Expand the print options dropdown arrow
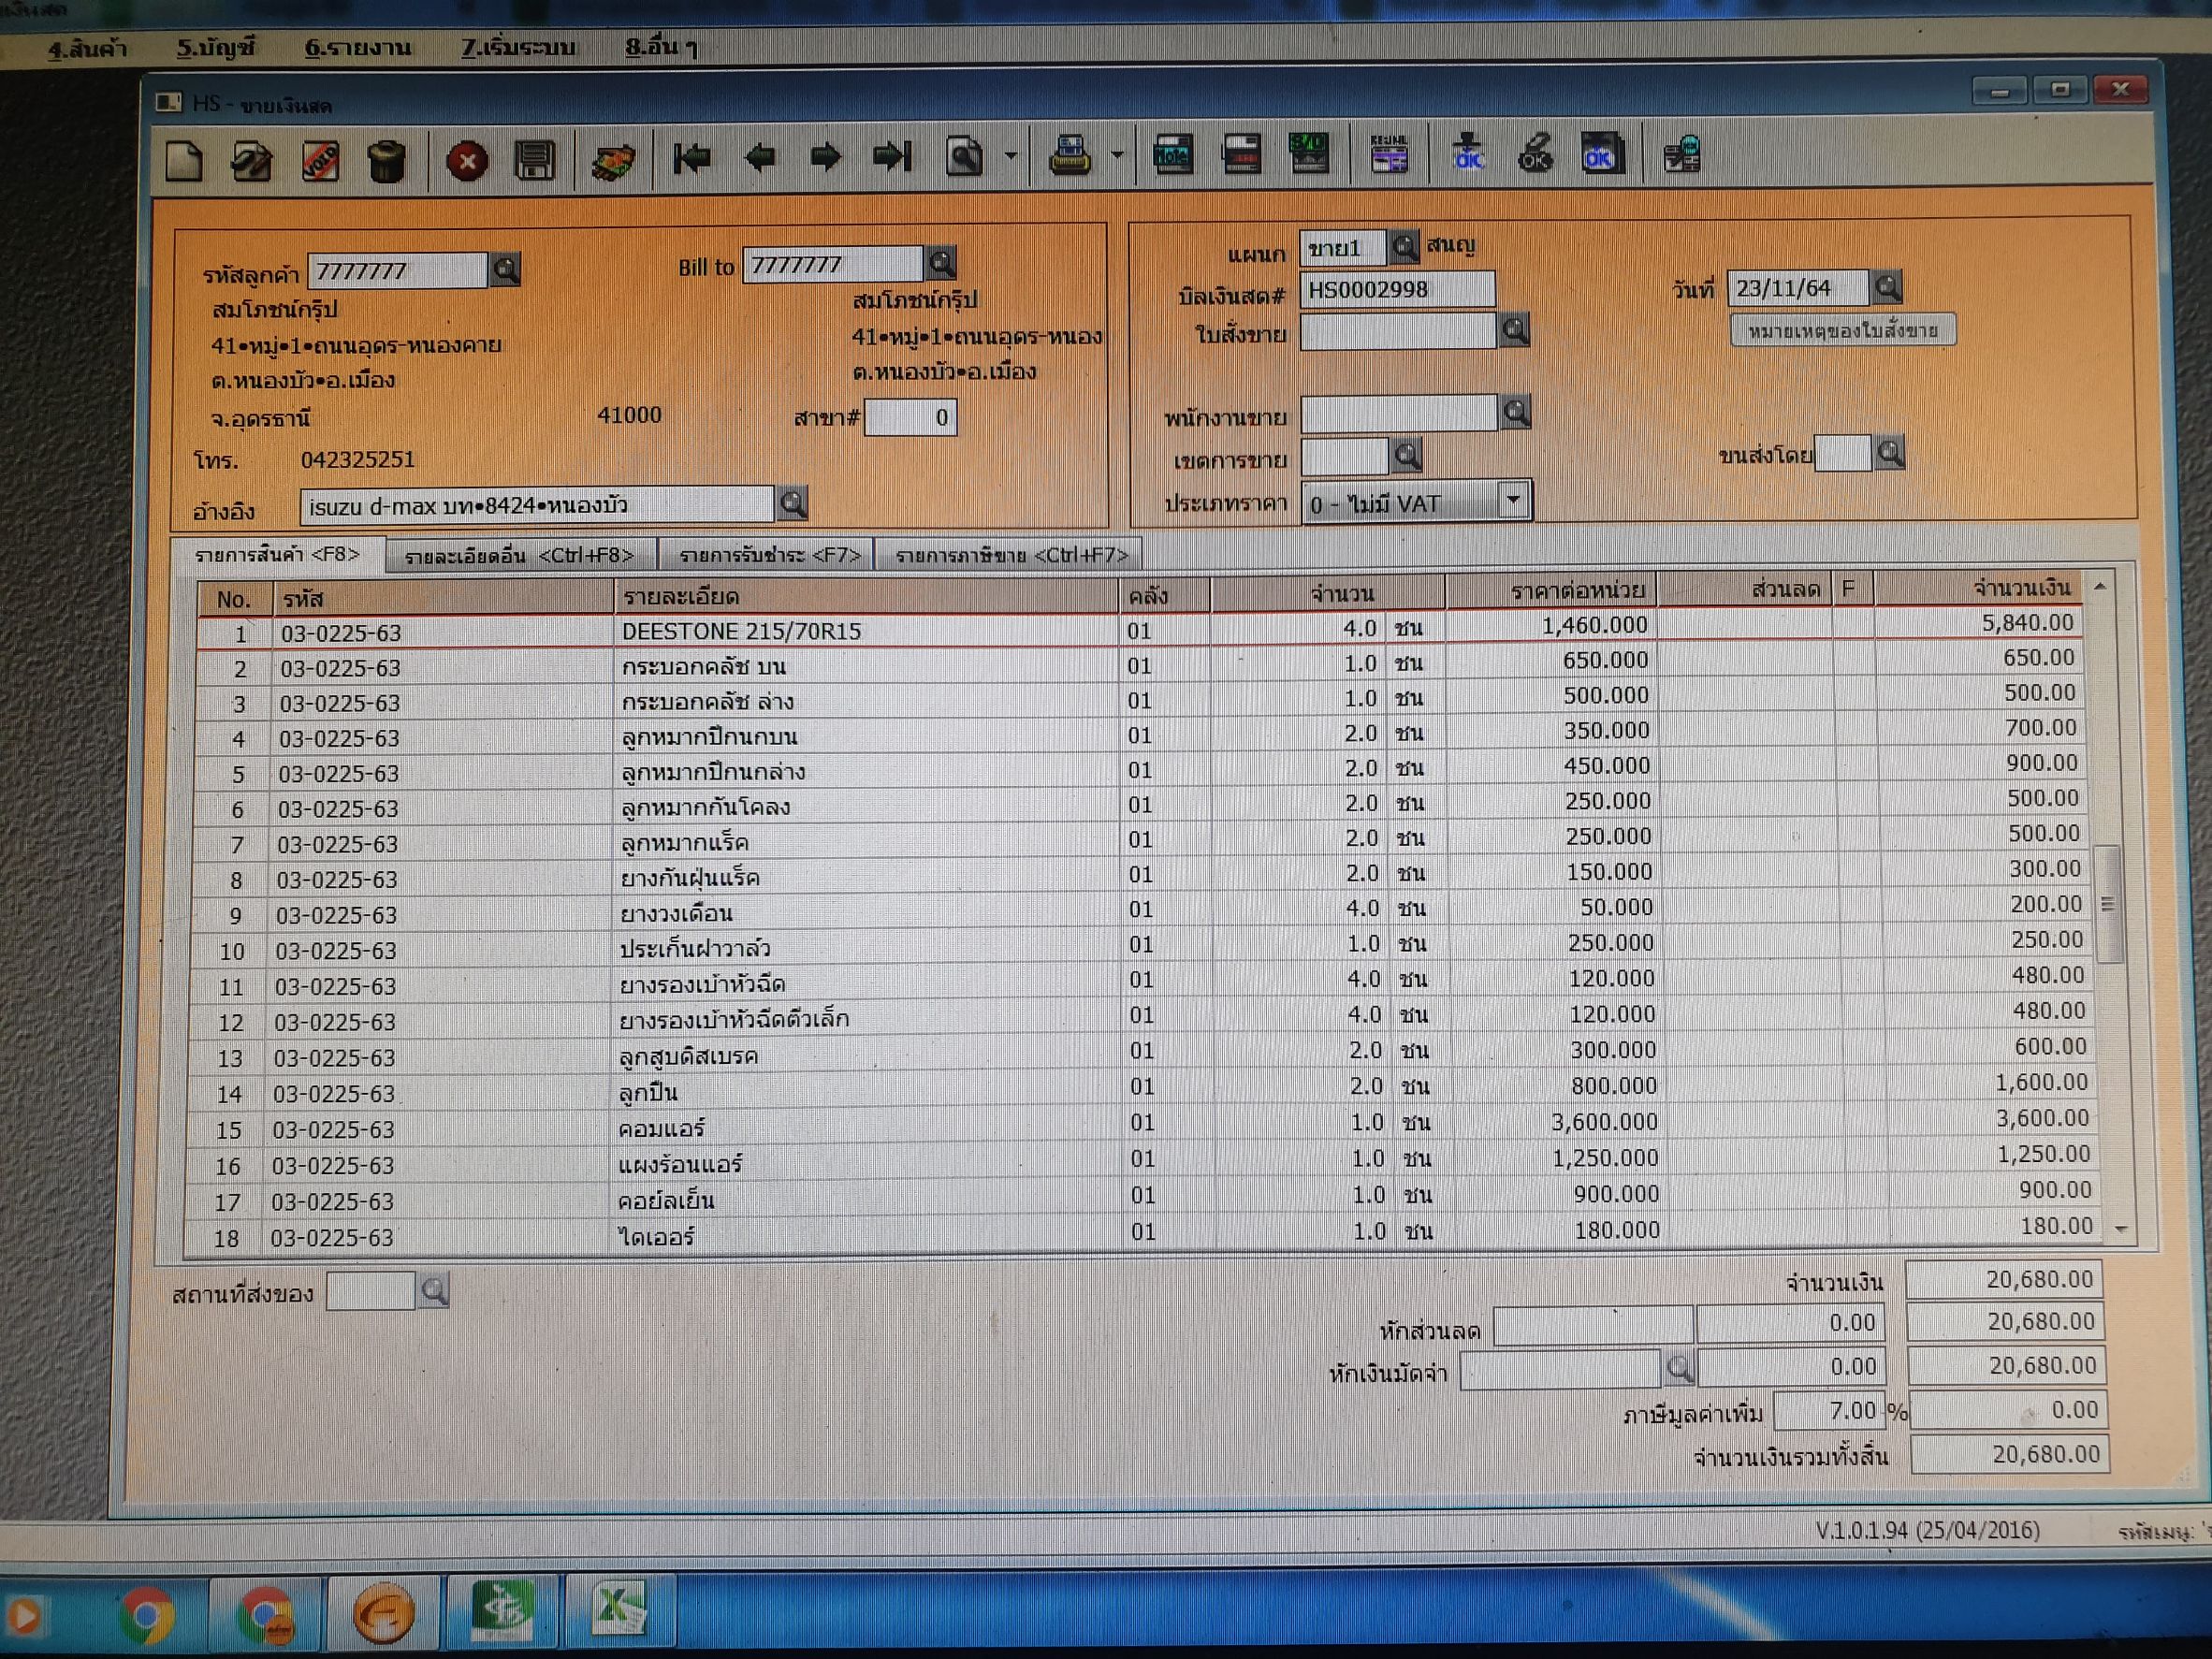Screen dimensions: 2212x1659 [1117, 156]
